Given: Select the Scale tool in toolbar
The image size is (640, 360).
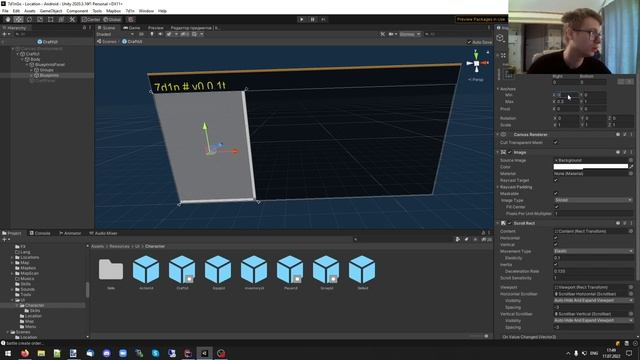Looking at the screenshot, I should tap(40, 20).
